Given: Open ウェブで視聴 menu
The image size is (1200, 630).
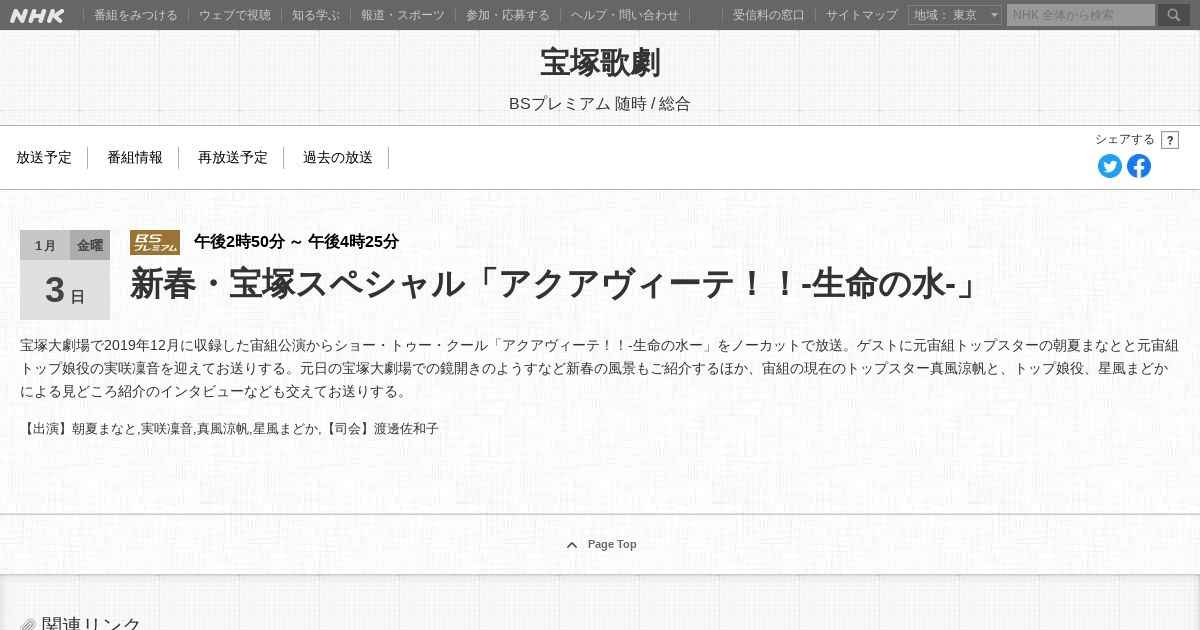Looking at the screenshot, I should [235, 15].
